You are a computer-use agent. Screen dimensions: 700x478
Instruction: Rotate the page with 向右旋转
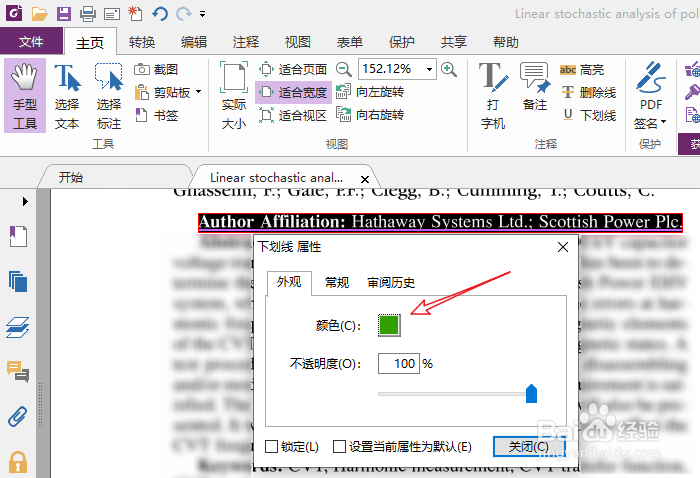370,115
